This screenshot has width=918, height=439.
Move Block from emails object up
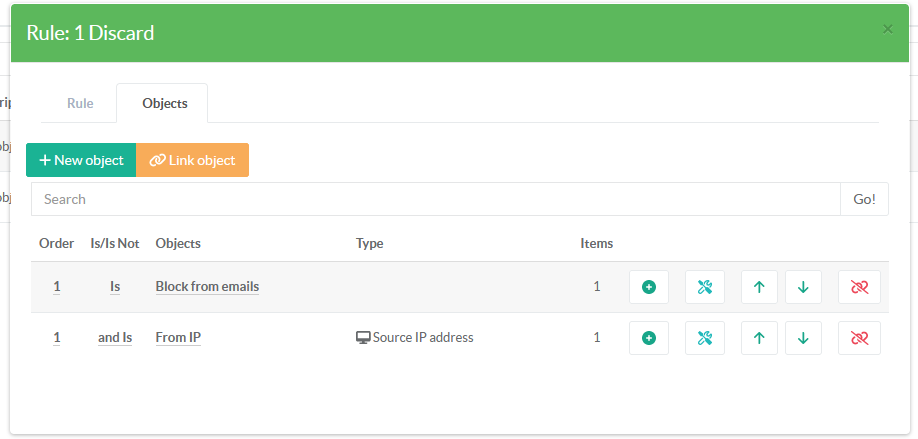759,287
